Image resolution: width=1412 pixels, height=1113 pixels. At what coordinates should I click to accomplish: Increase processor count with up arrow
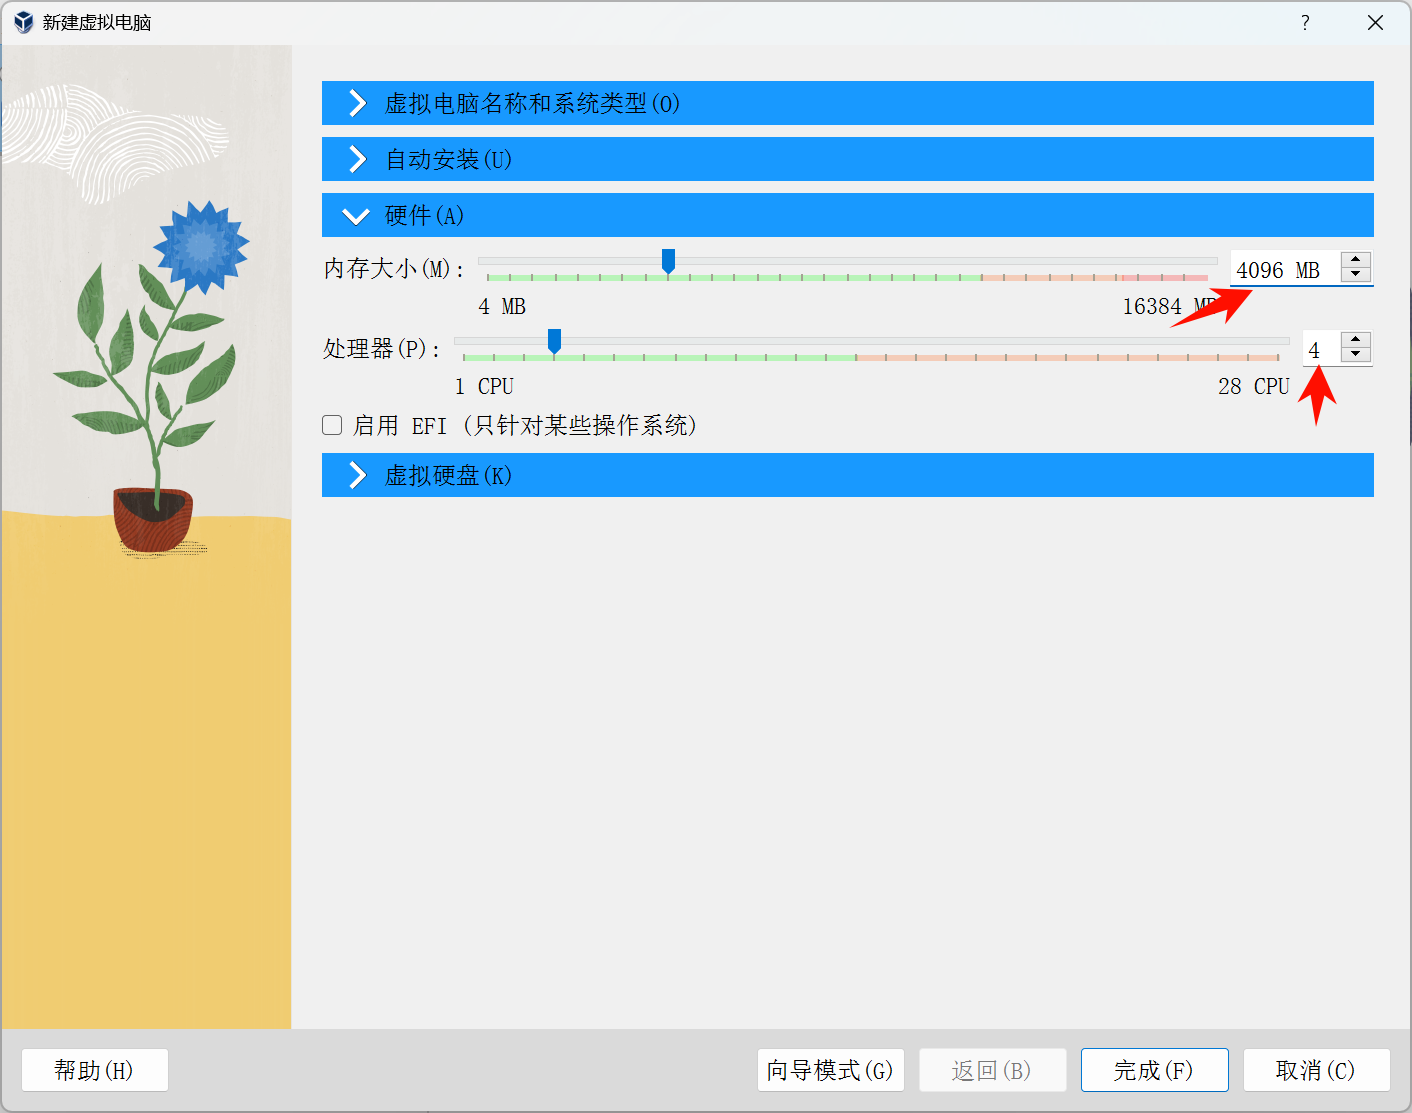1356,341
